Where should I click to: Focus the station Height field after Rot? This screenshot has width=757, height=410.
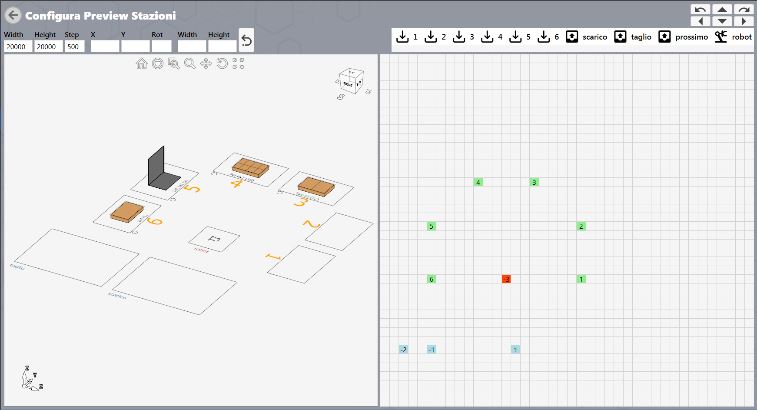(x=222, y=46)
